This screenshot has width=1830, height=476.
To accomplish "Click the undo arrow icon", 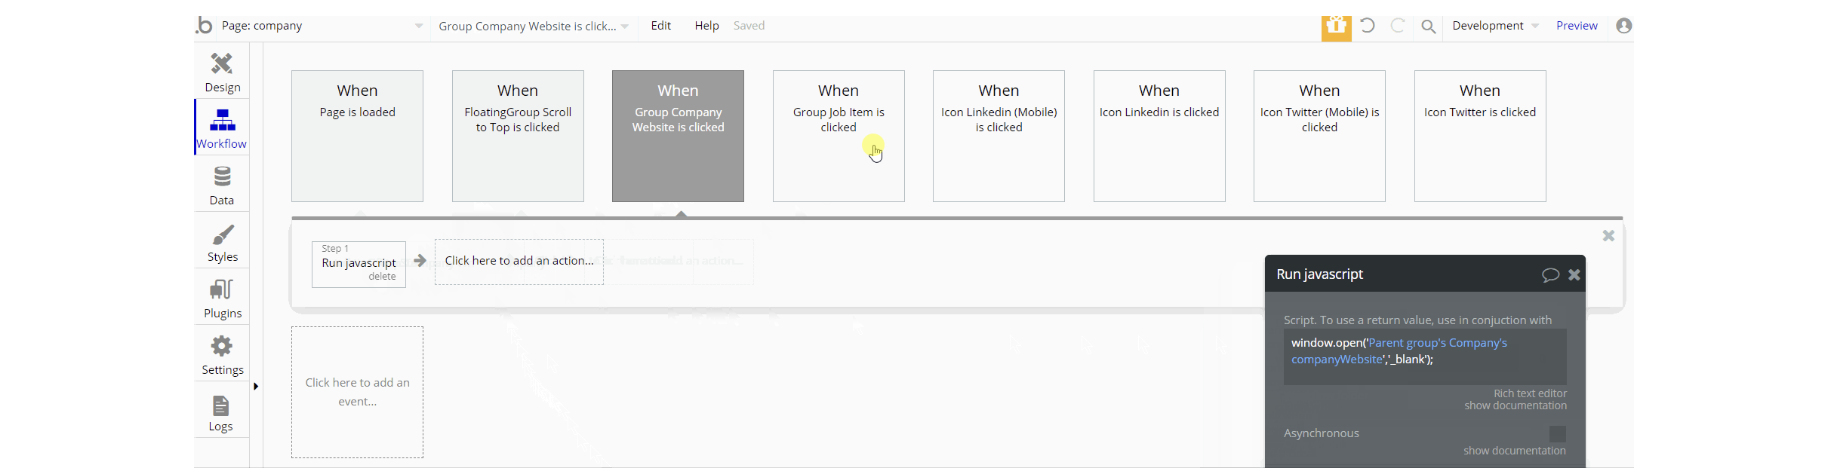I will coord(1367,26).
